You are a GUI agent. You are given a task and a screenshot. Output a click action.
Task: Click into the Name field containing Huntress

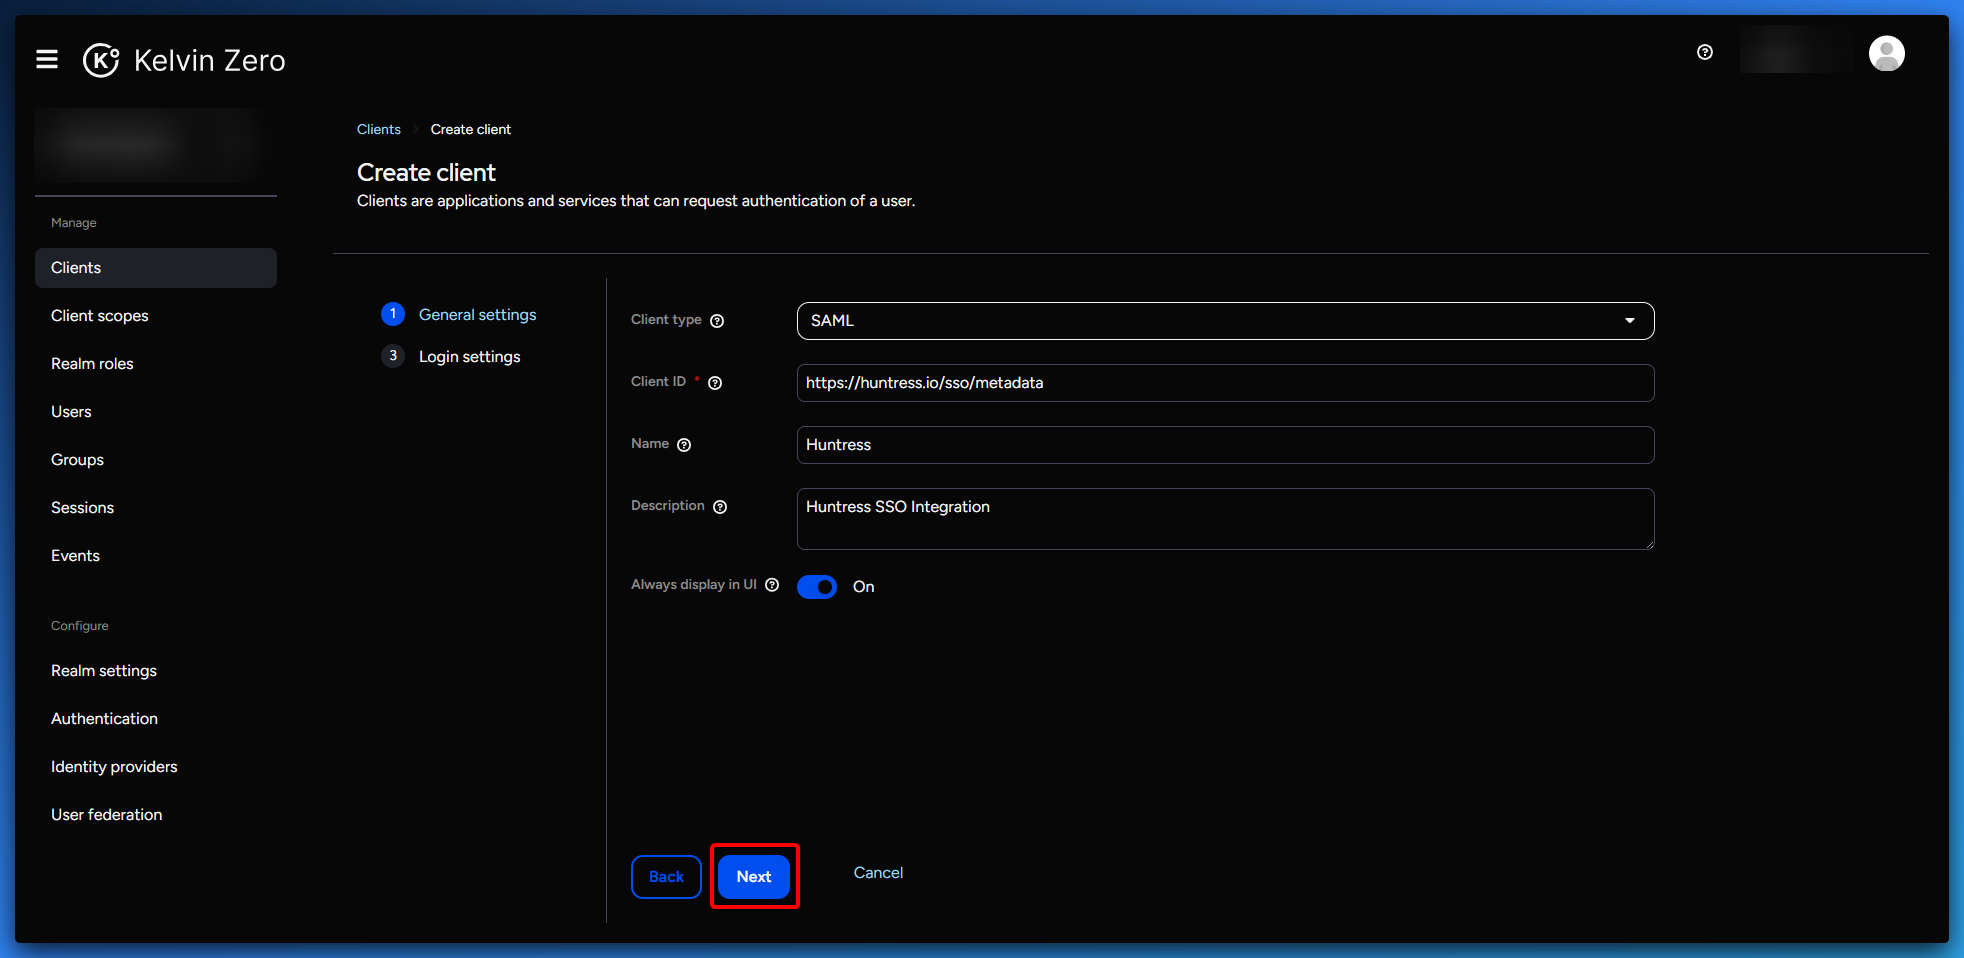1225,445
